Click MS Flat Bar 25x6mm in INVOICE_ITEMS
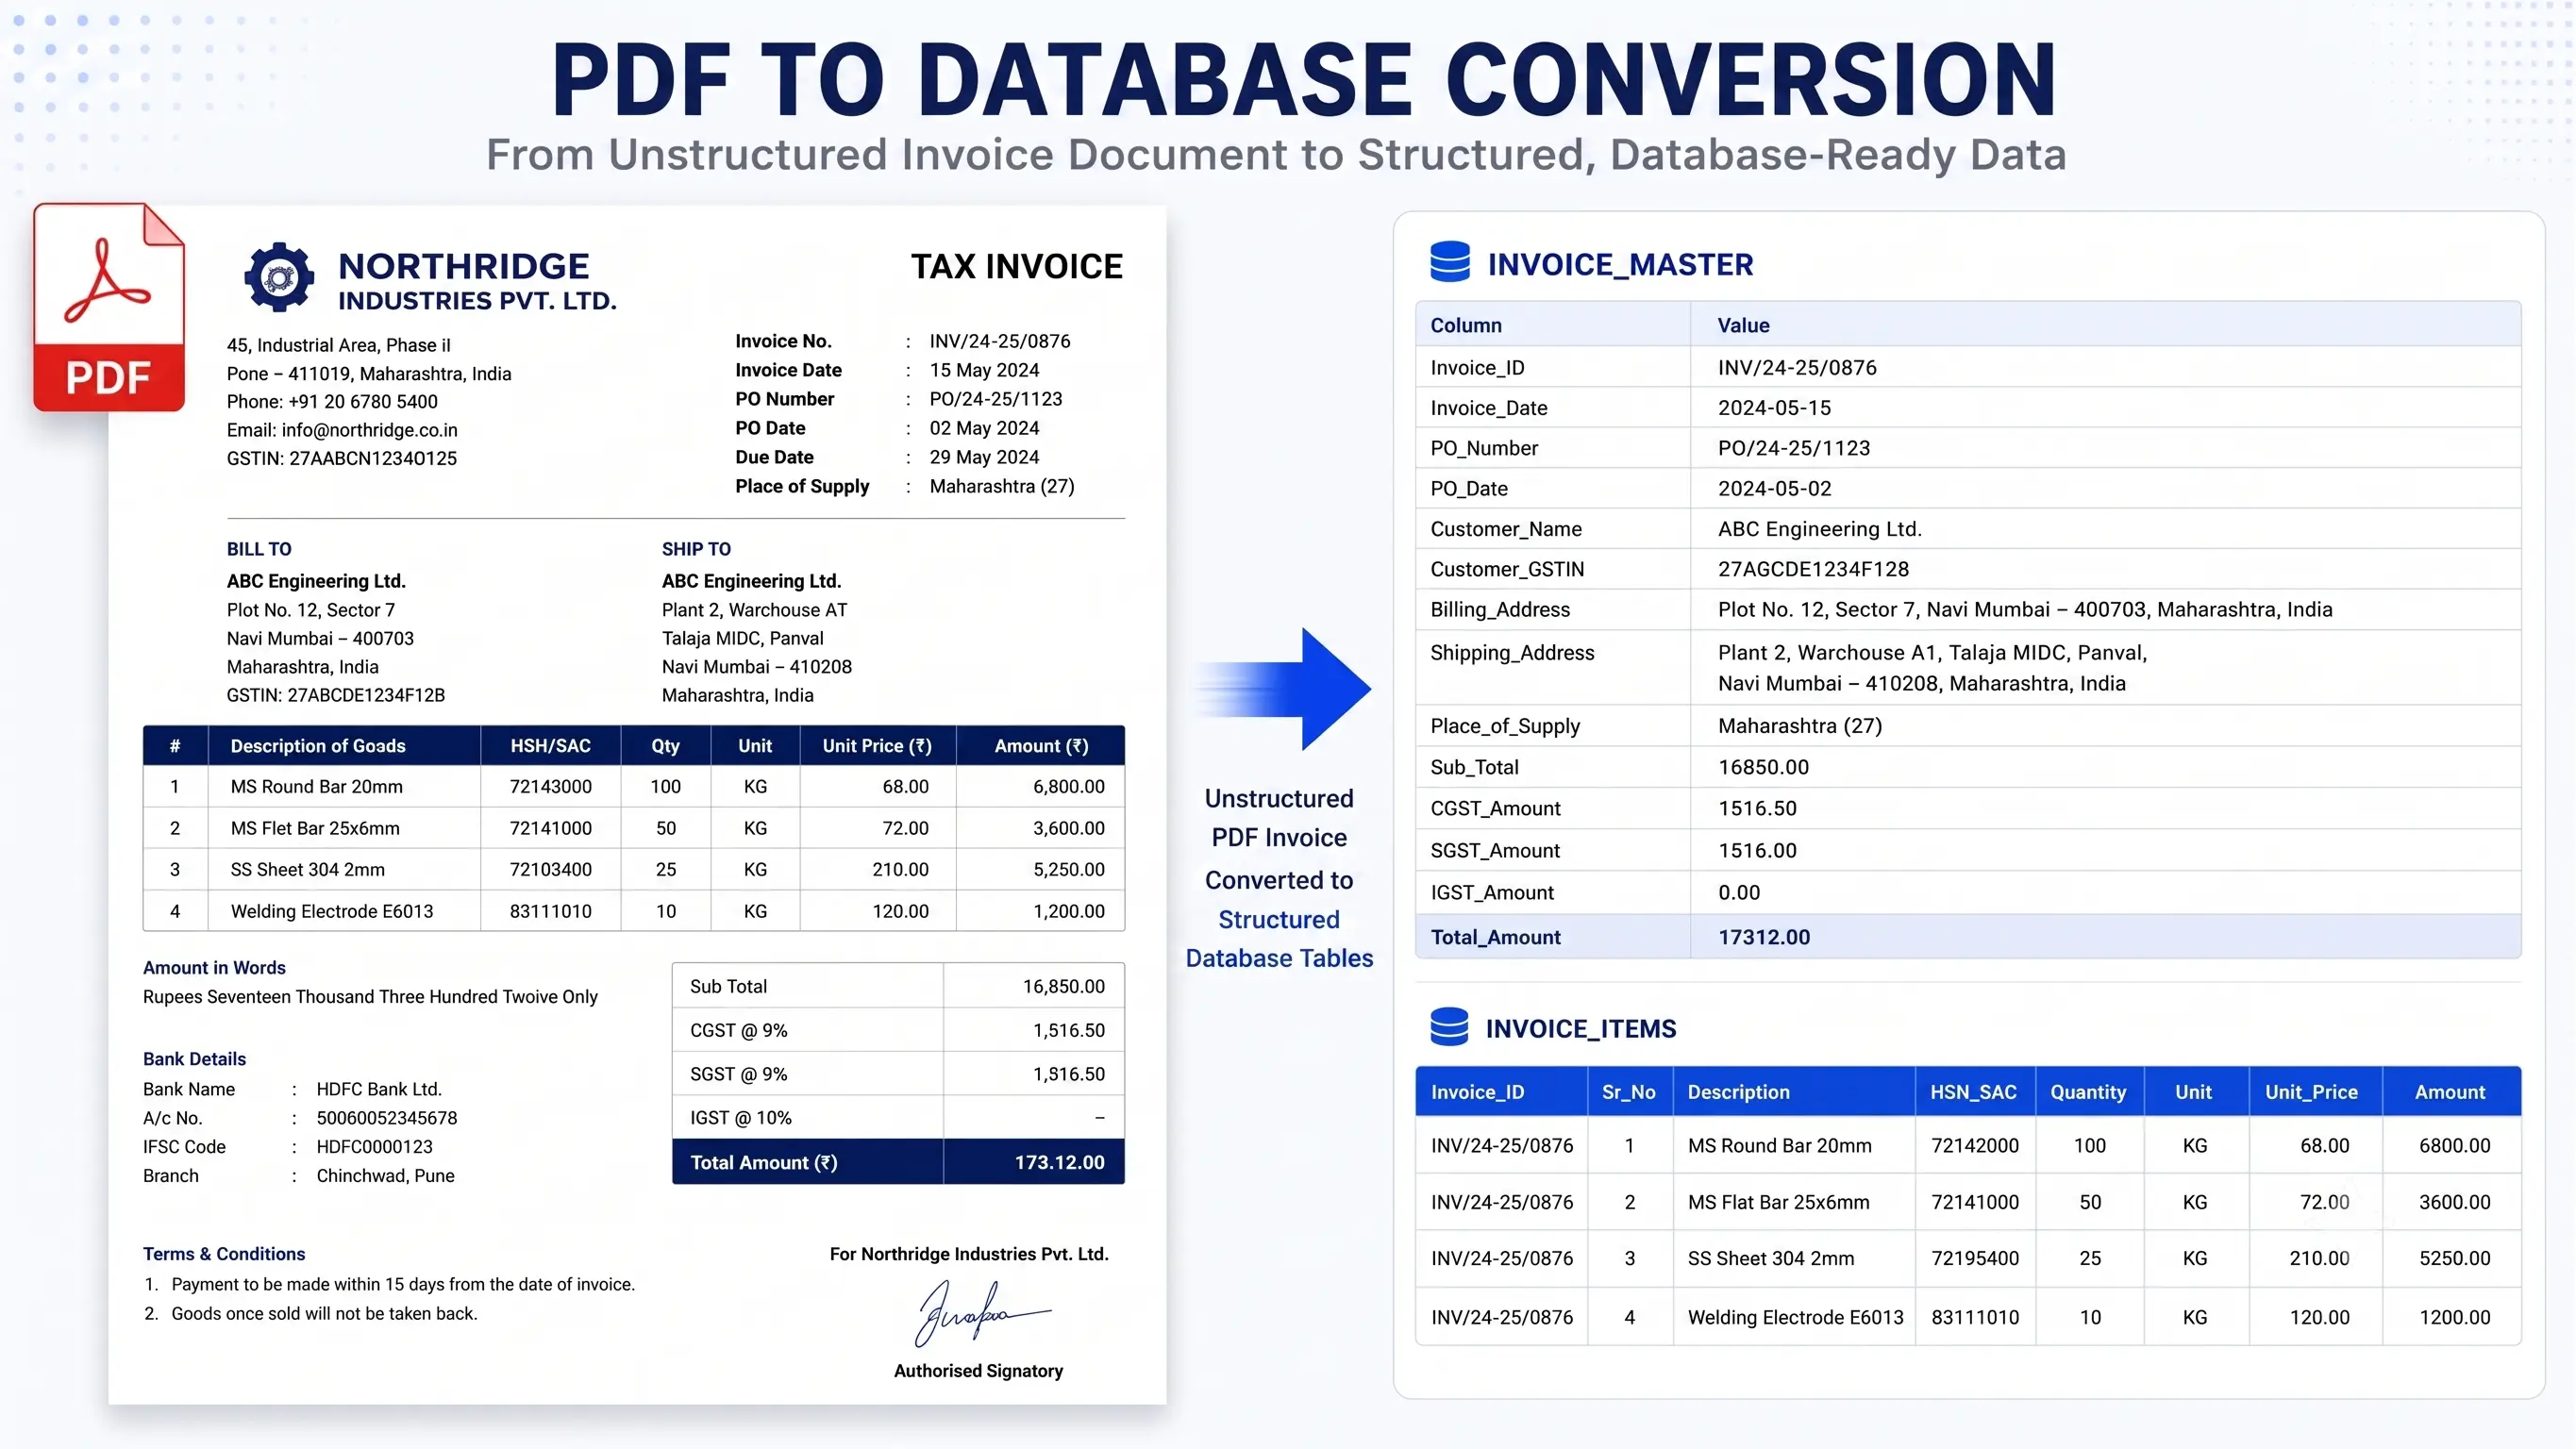2576x1449 pixels. 1778,1203
